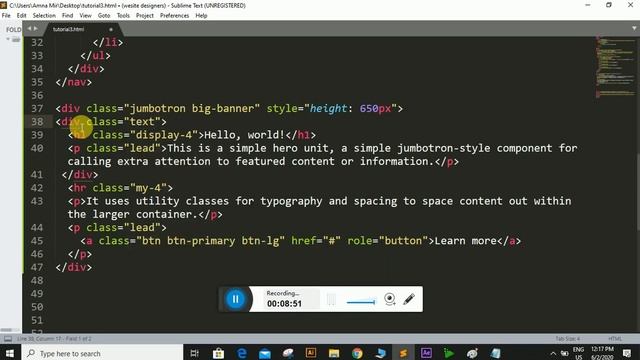Click the vertical scrollbar of the editor

[x=638, y=192]
